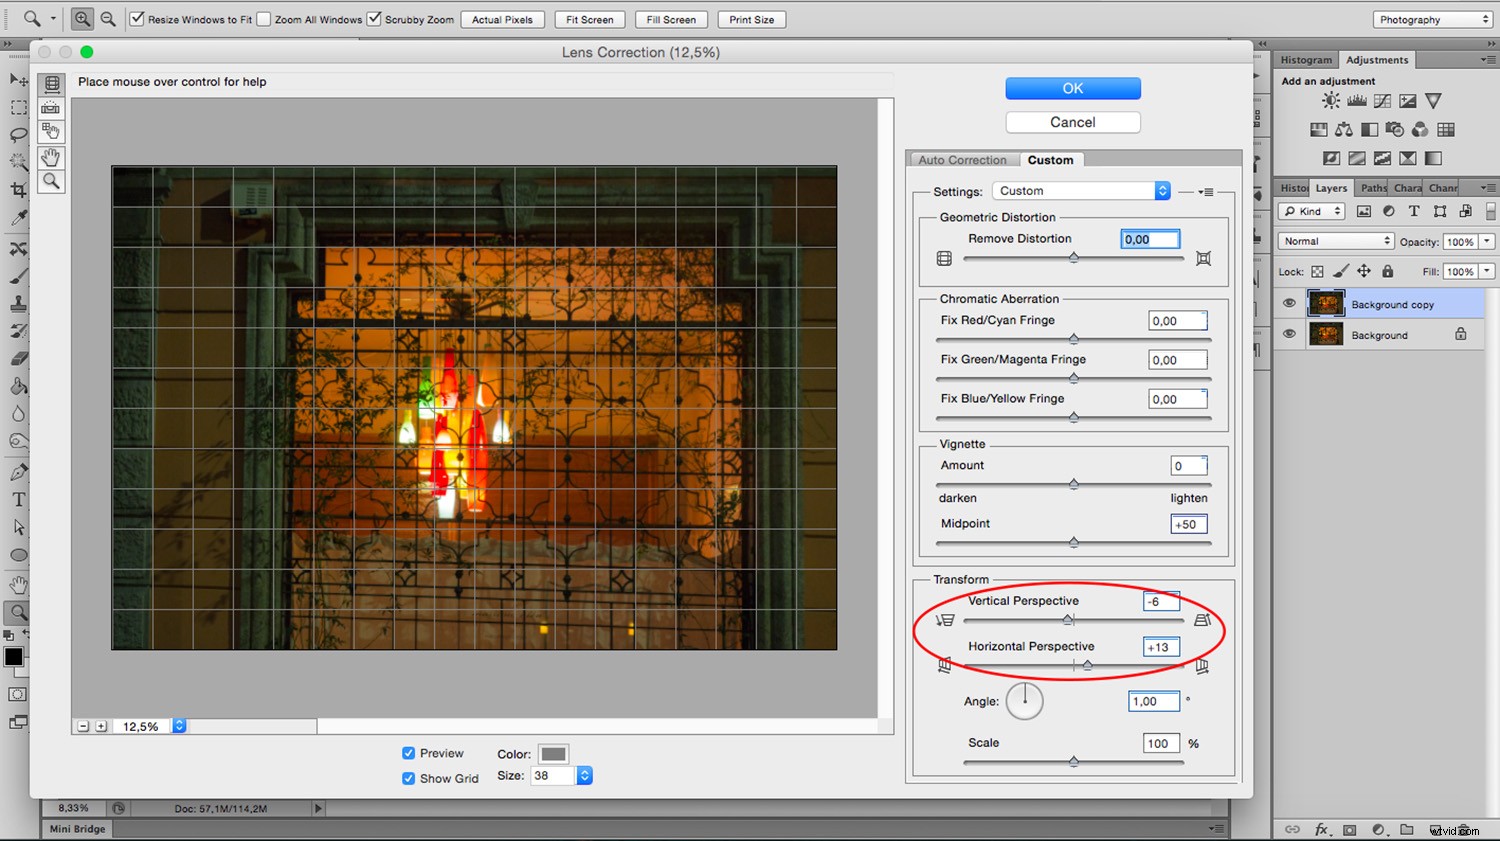
Task: Add a Photo Filter adjustment layer
Action: [x=1394, y=128]
